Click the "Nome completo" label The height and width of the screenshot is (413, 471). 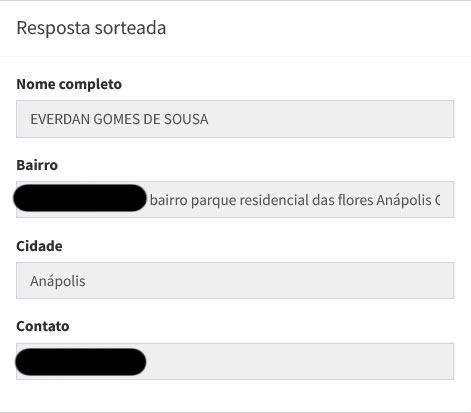coord(69,84)
